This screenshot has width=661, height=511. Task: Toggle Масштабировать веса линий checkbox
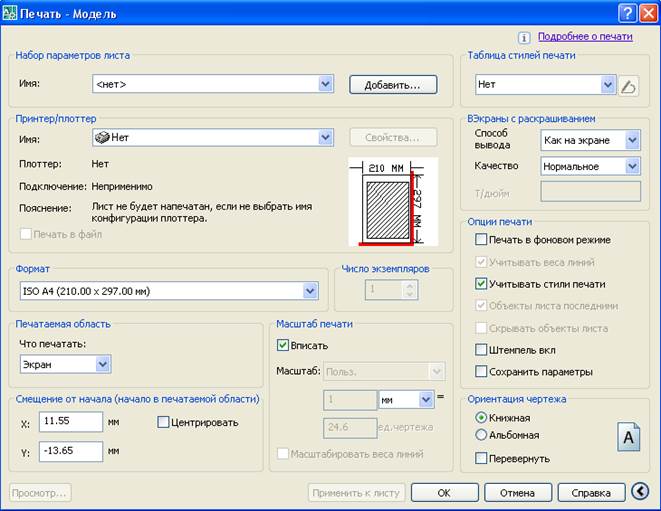(282, 454)
